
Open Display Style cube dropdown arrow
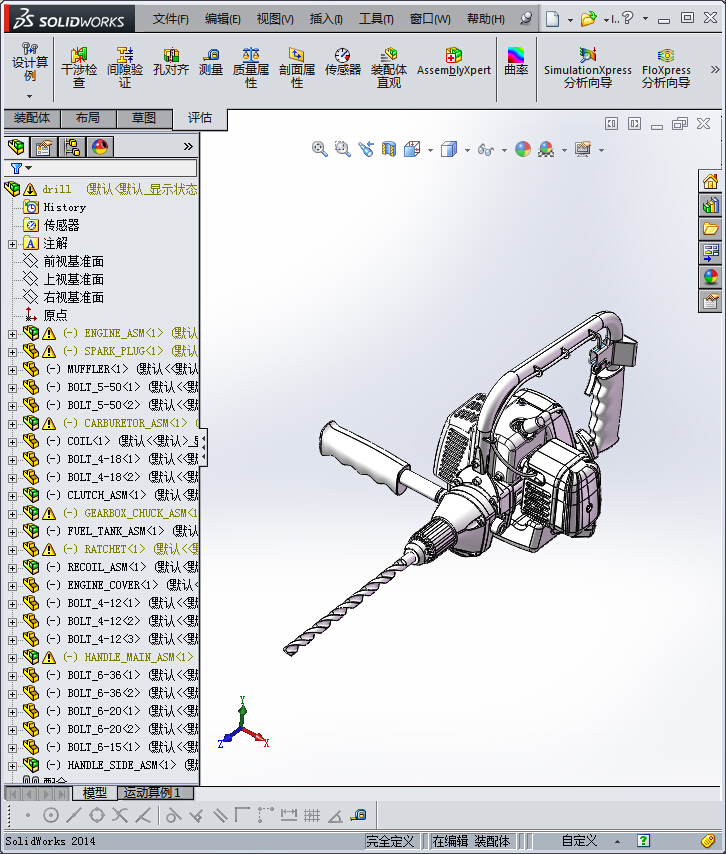coord(467,150)
